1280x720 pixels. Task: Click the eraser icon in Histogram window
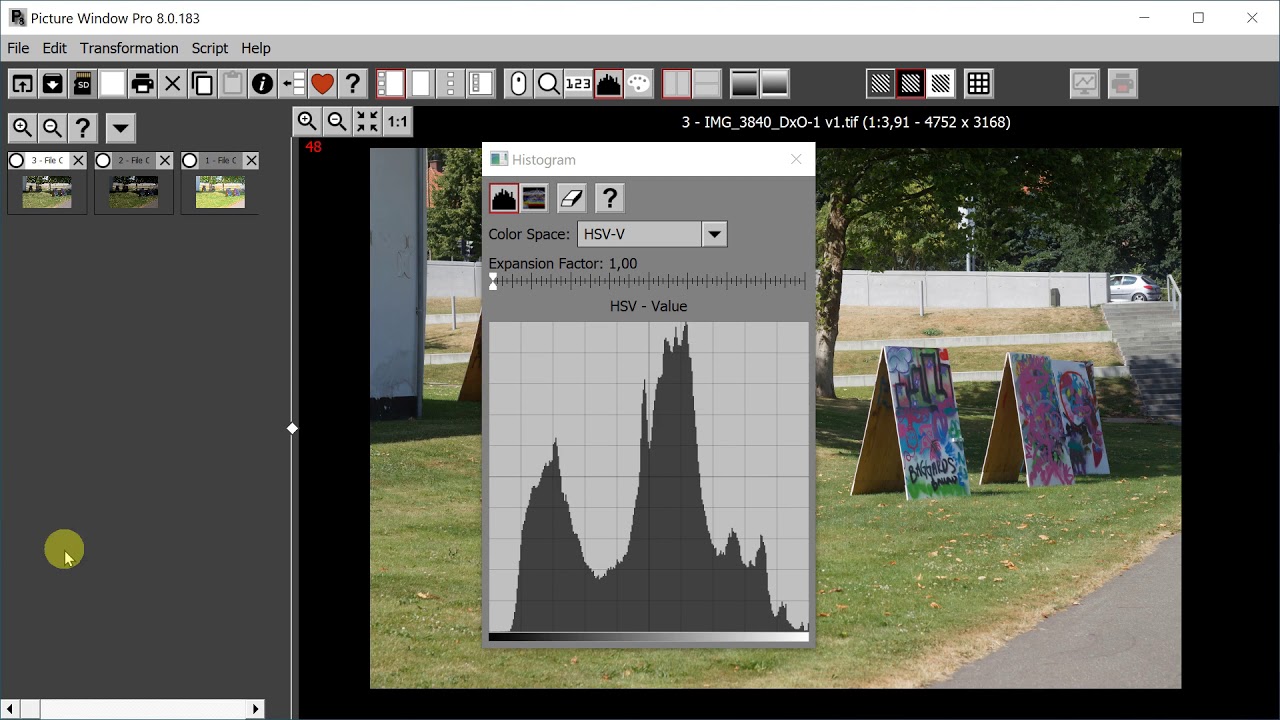tap(571, 198)
